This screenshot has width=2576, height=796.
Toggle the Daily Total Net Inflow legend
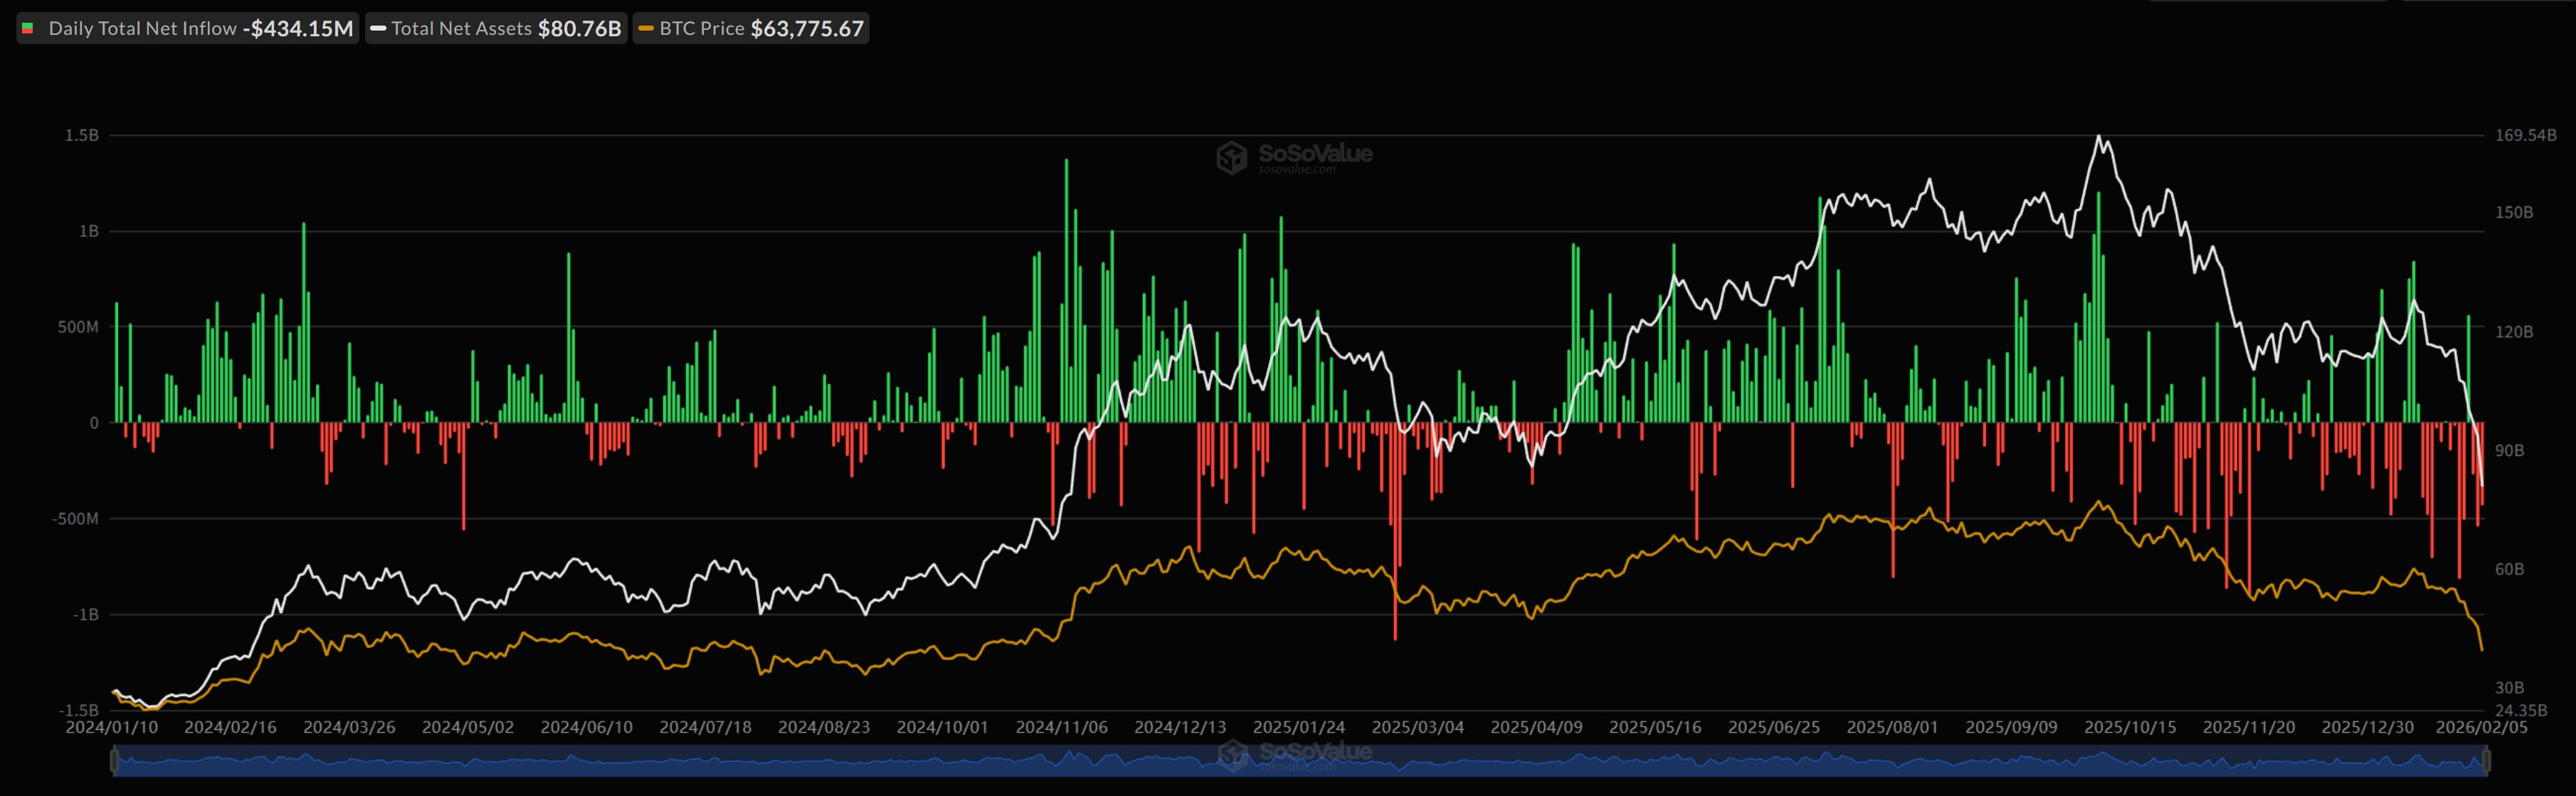(x=142, y=28)
